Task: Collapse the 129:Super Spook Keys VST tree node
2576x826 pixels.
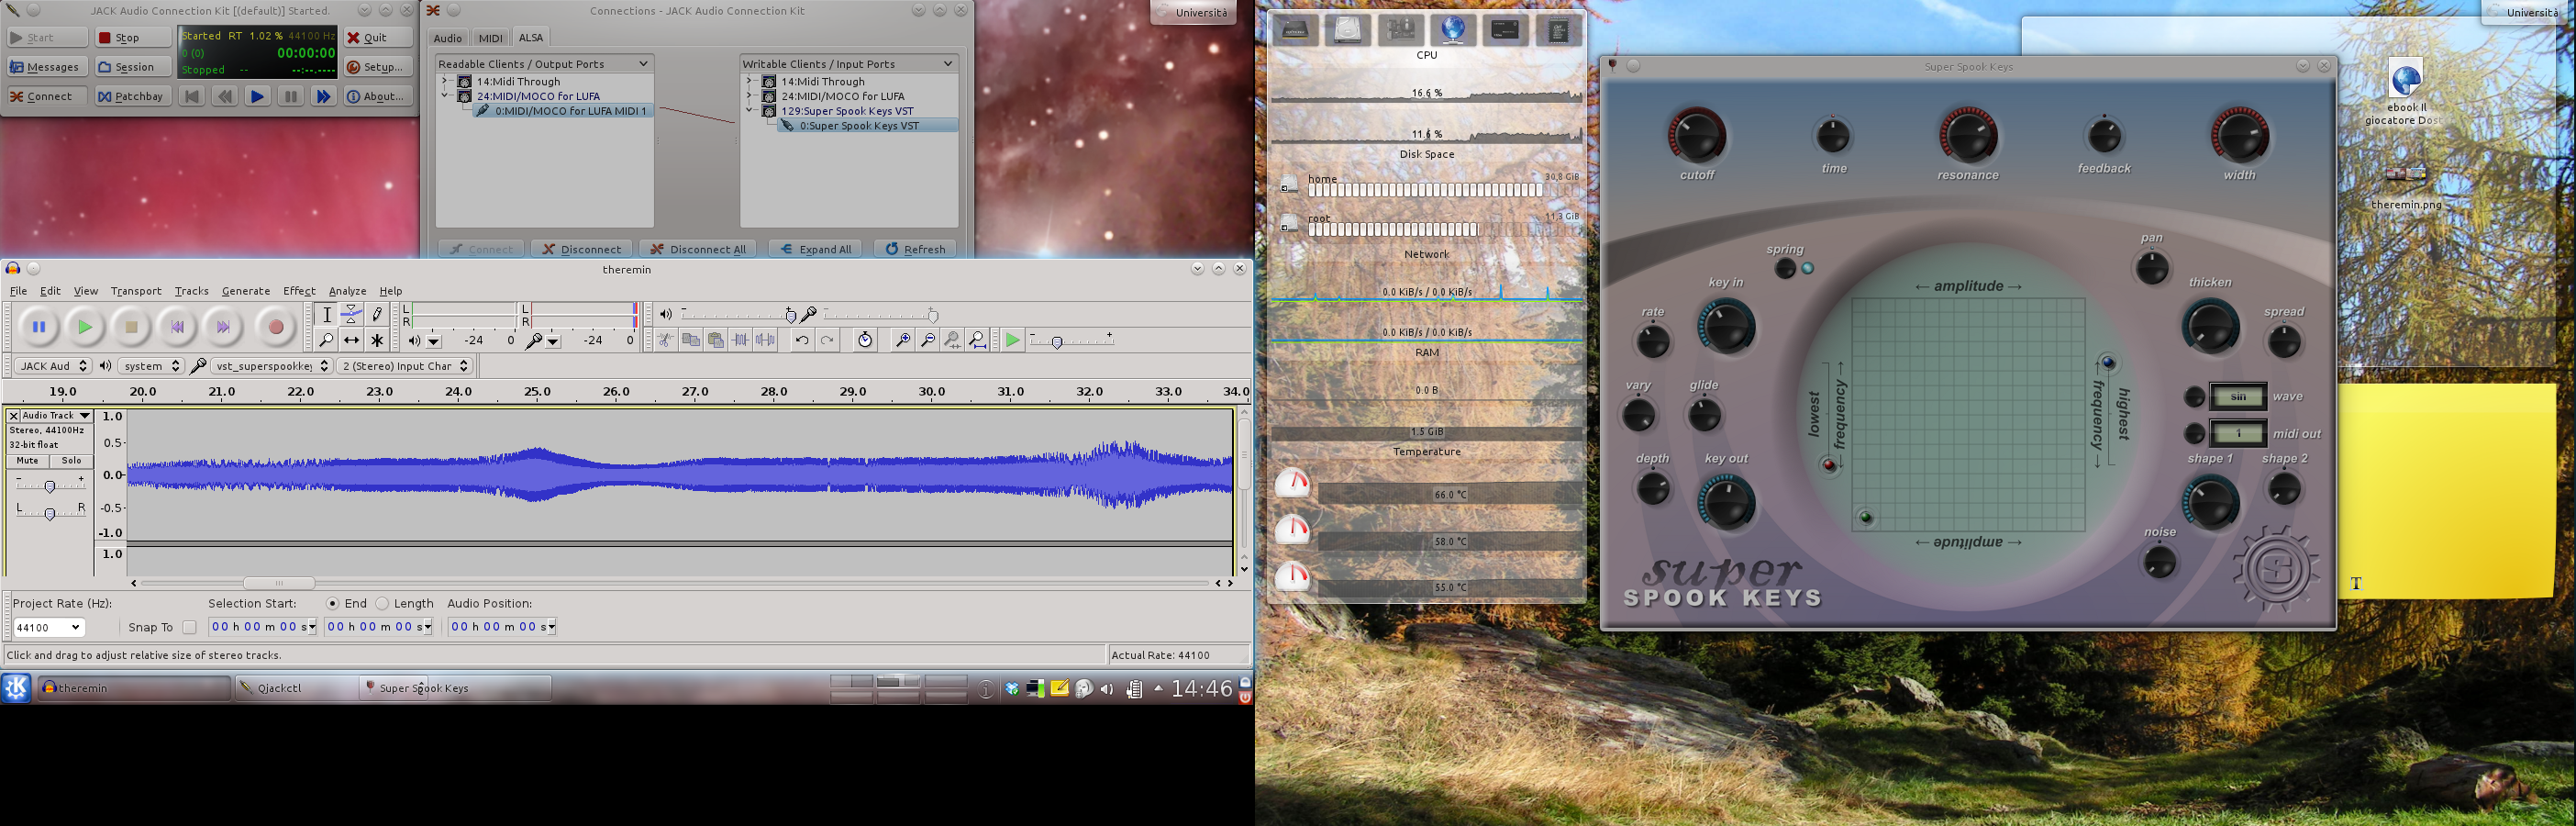Action: pos(749,111)
